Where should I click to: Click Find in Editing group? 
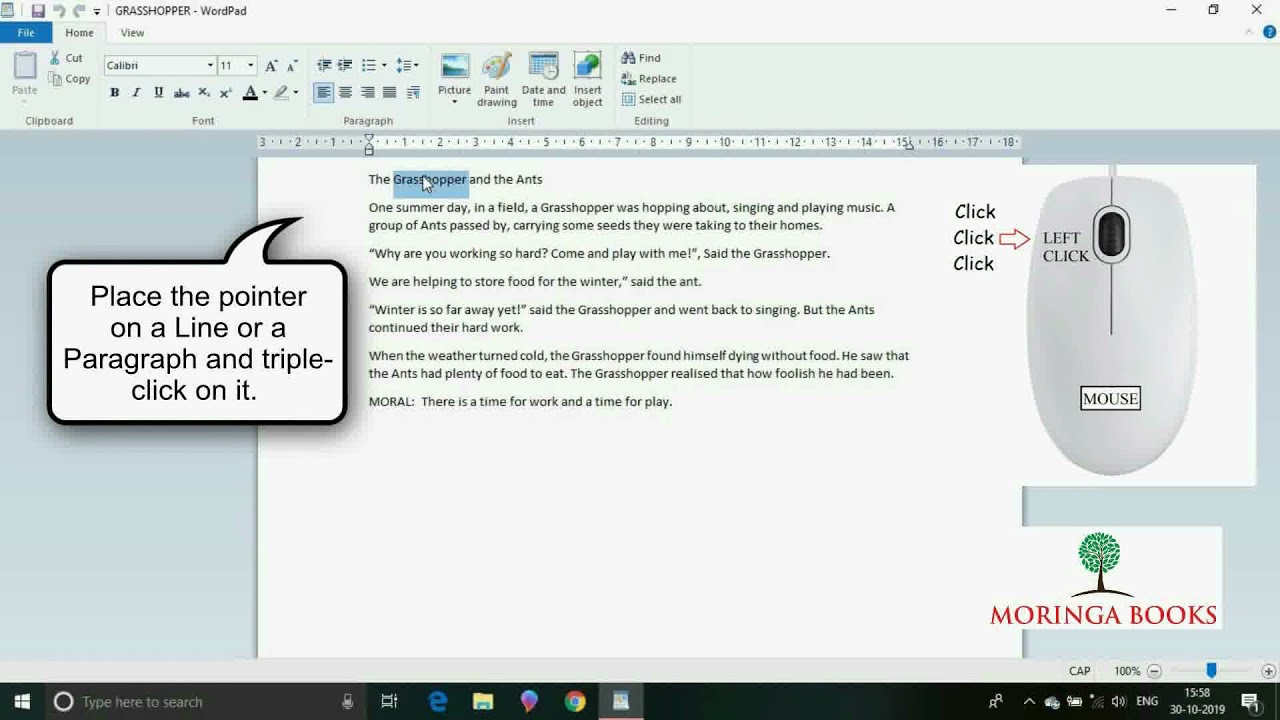point(641,58)
